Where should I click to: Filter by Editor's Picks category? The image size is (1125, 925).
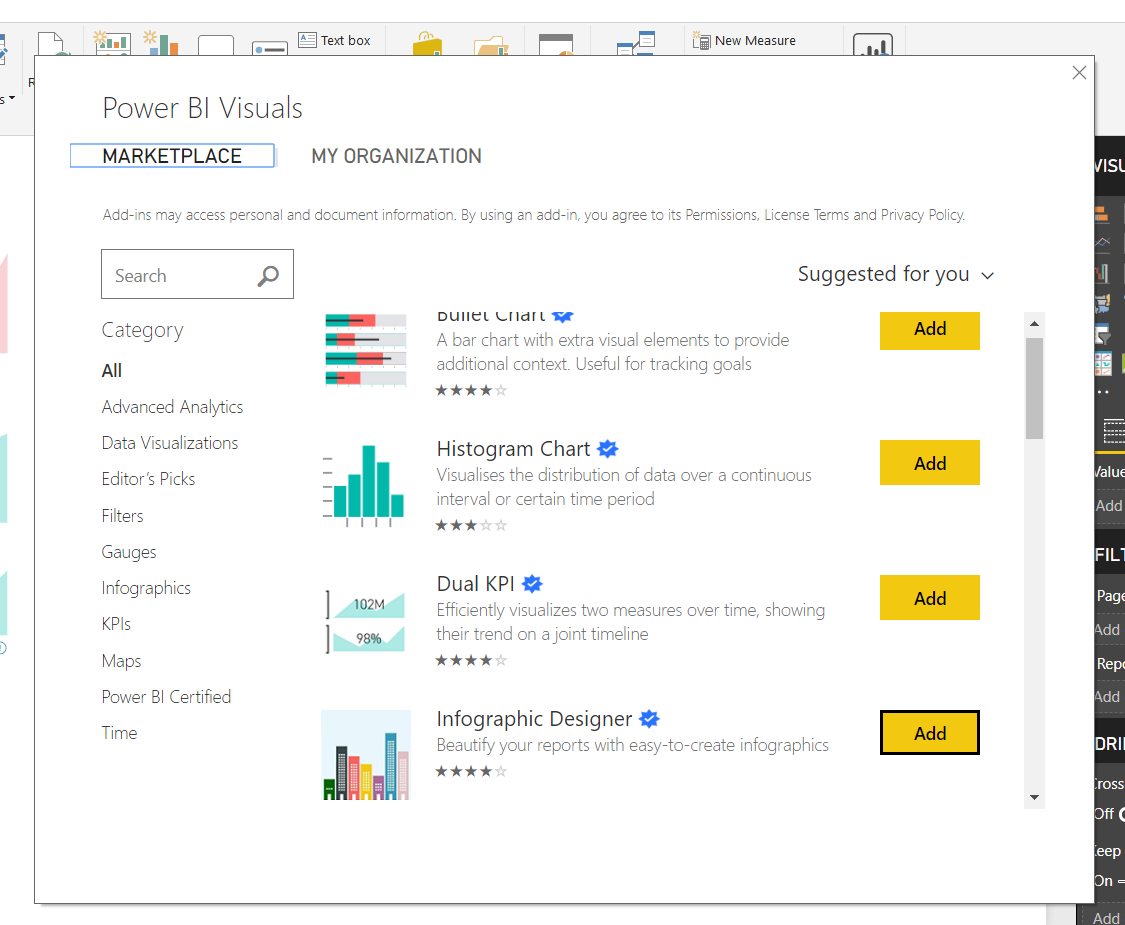[x=149, y=479]
